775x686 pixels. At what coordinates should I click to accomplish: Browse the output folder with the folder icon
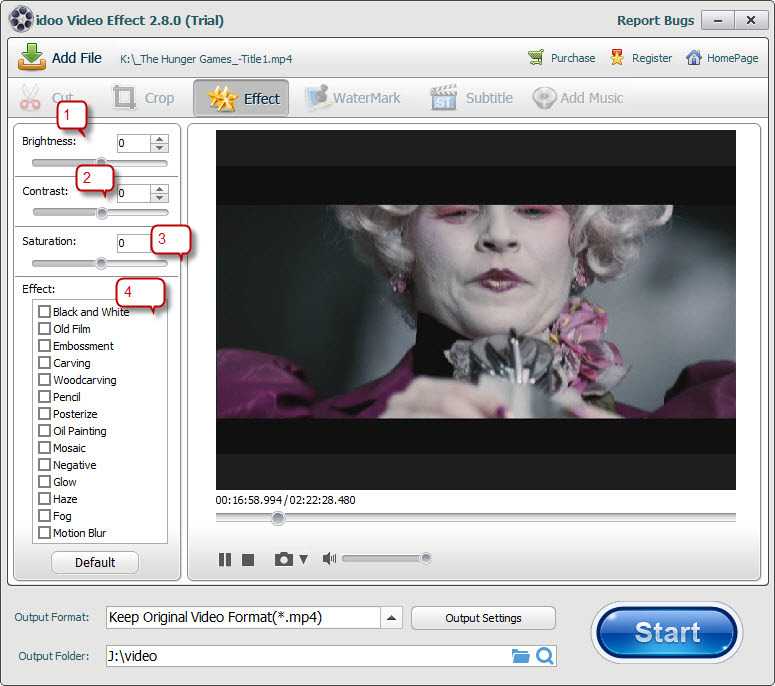[520, 656]
